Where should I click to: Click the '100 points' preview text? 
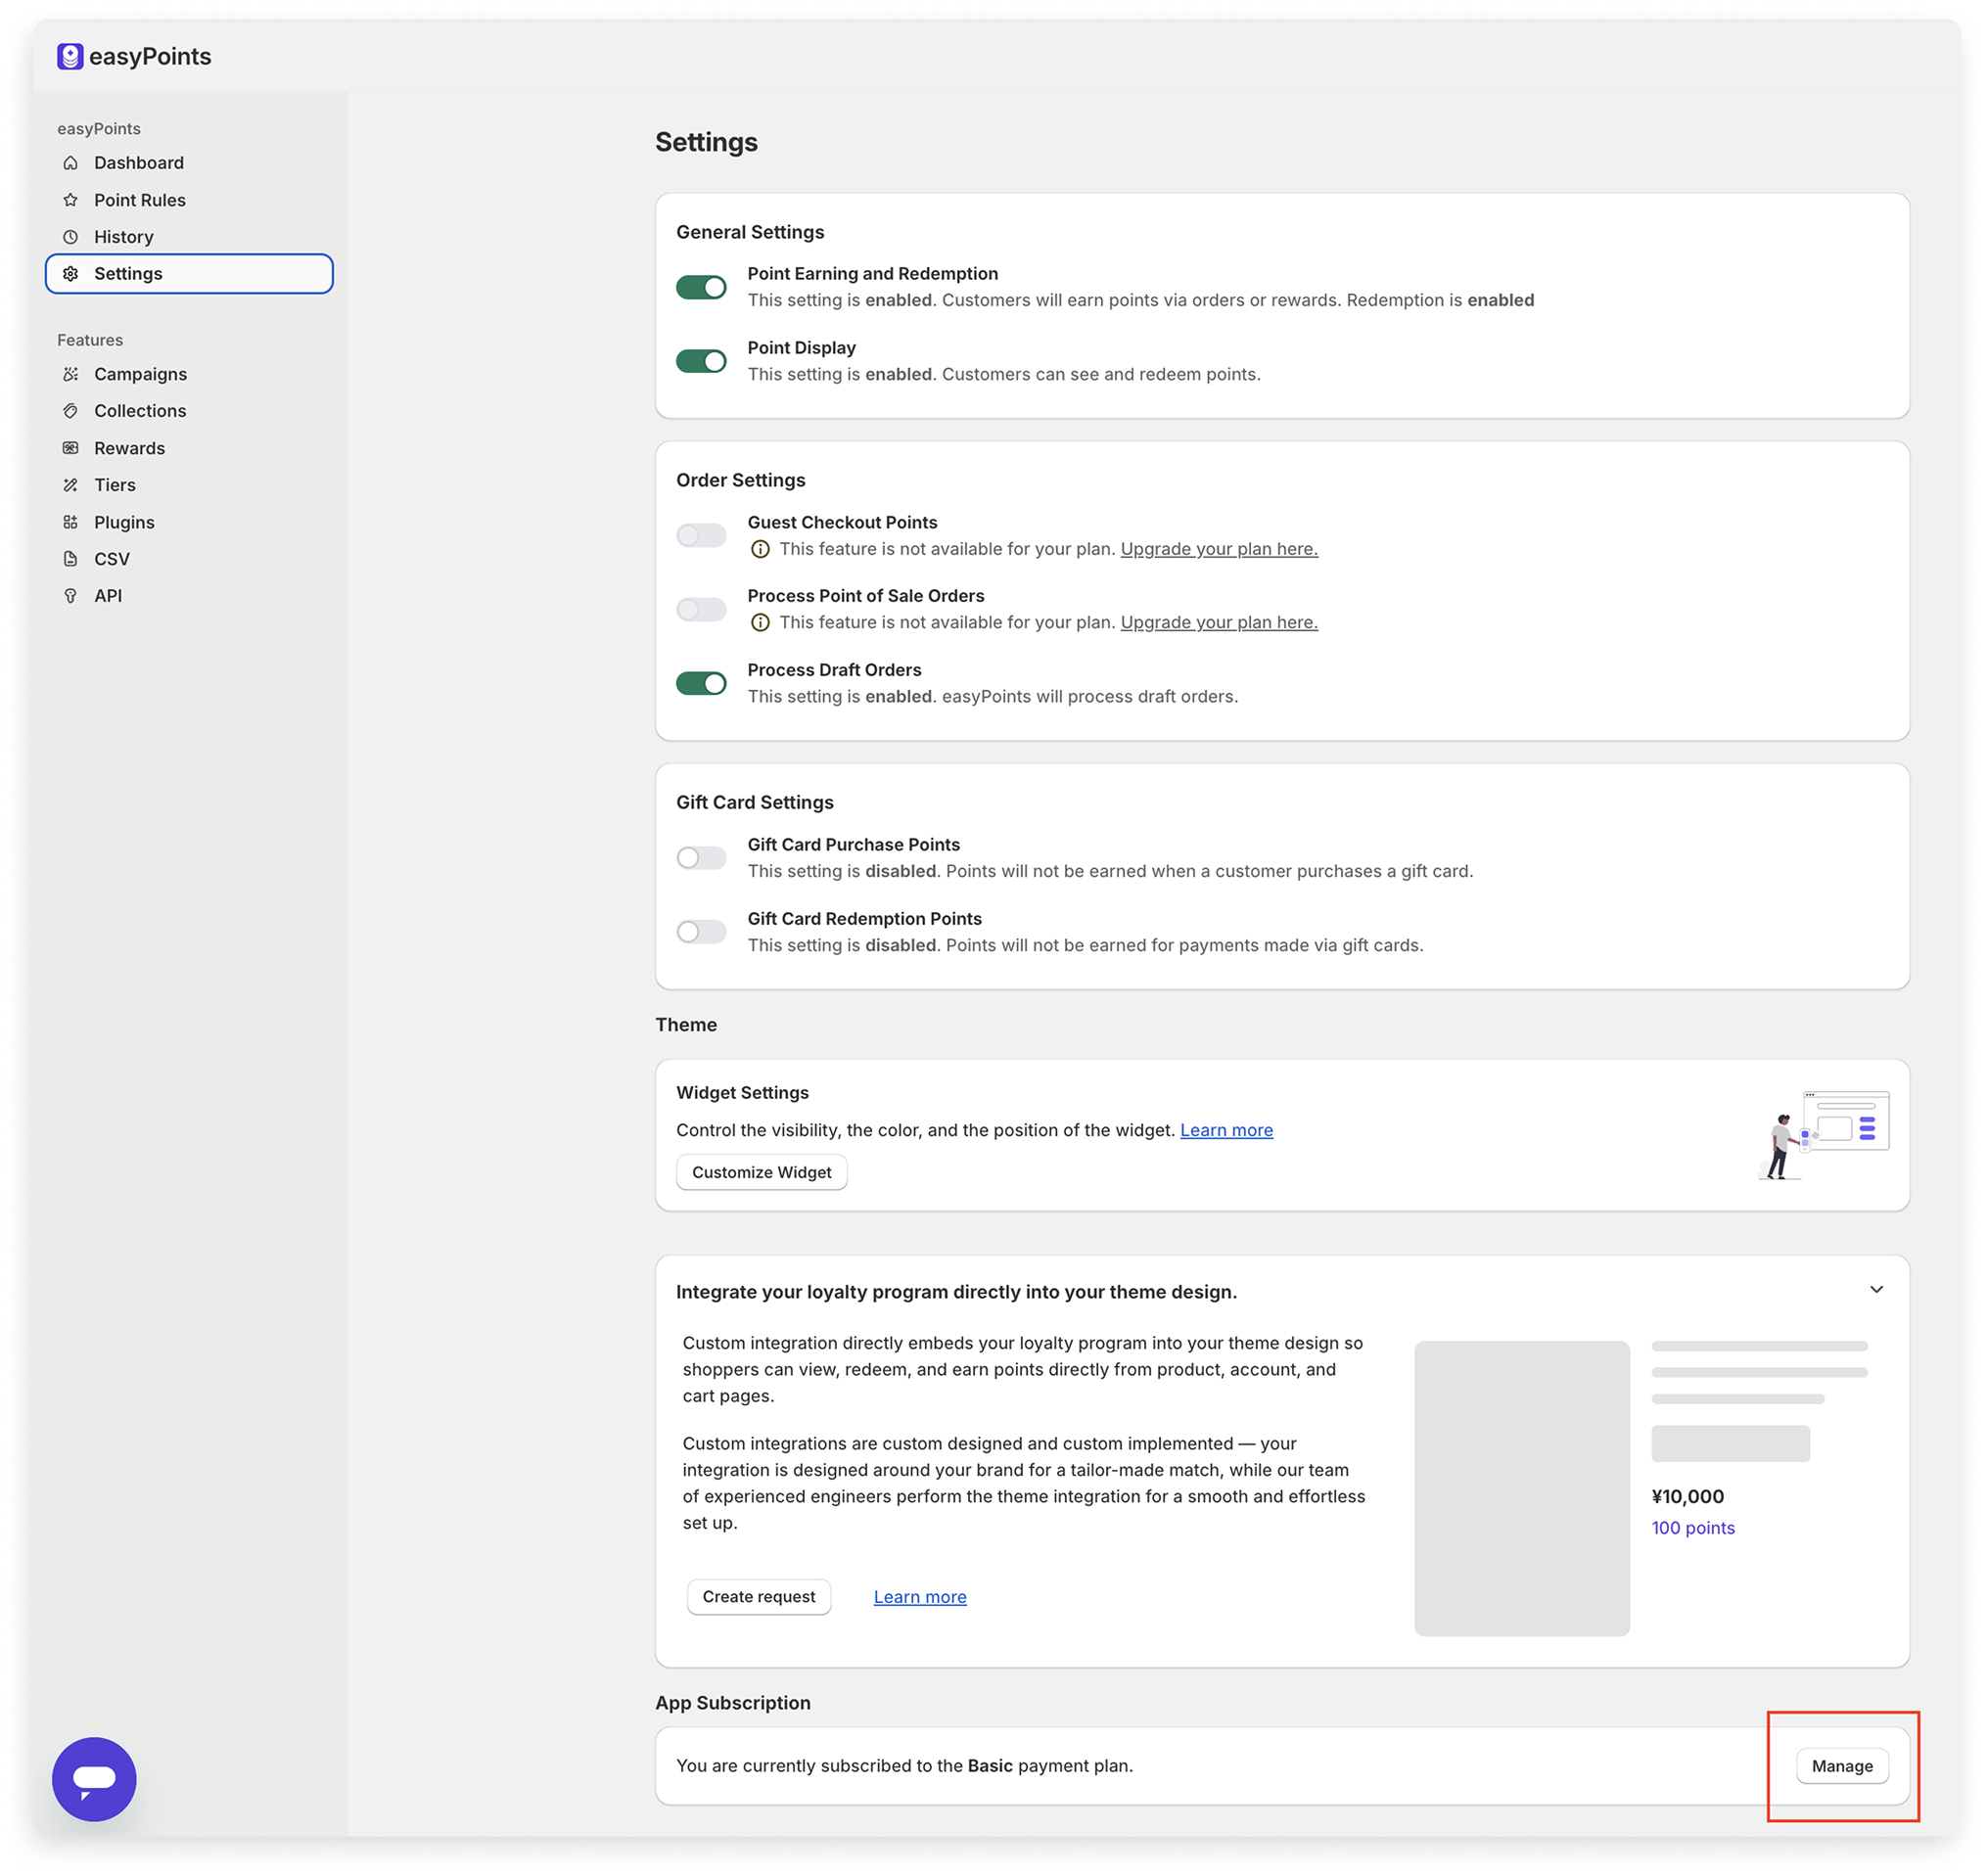click(1692, 1528)
